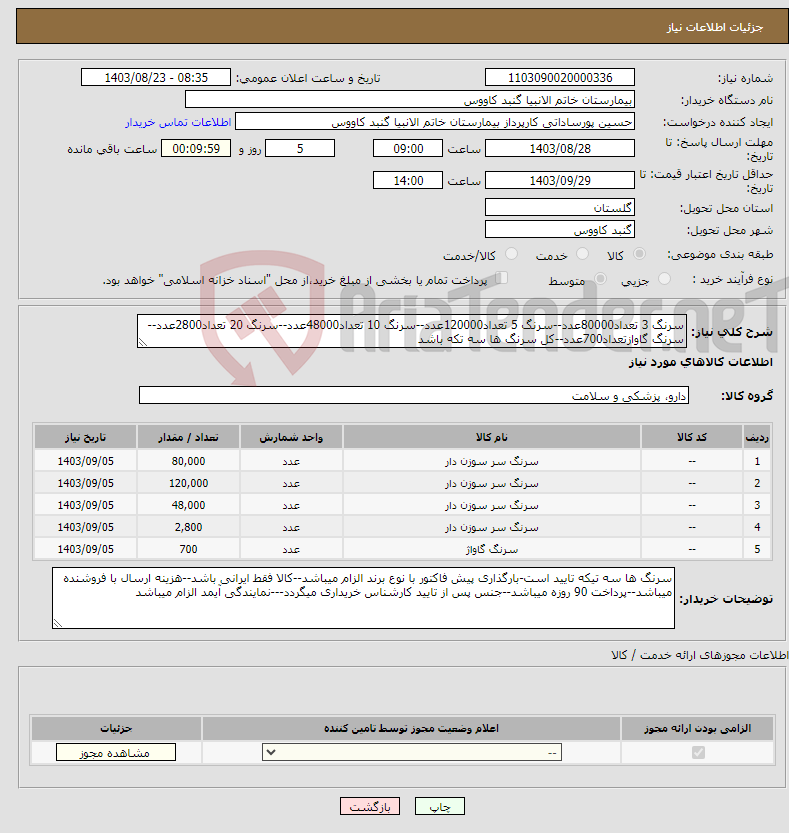Select the کالا radio button
Screen dimensions: 789x833
tap(640, 254)
